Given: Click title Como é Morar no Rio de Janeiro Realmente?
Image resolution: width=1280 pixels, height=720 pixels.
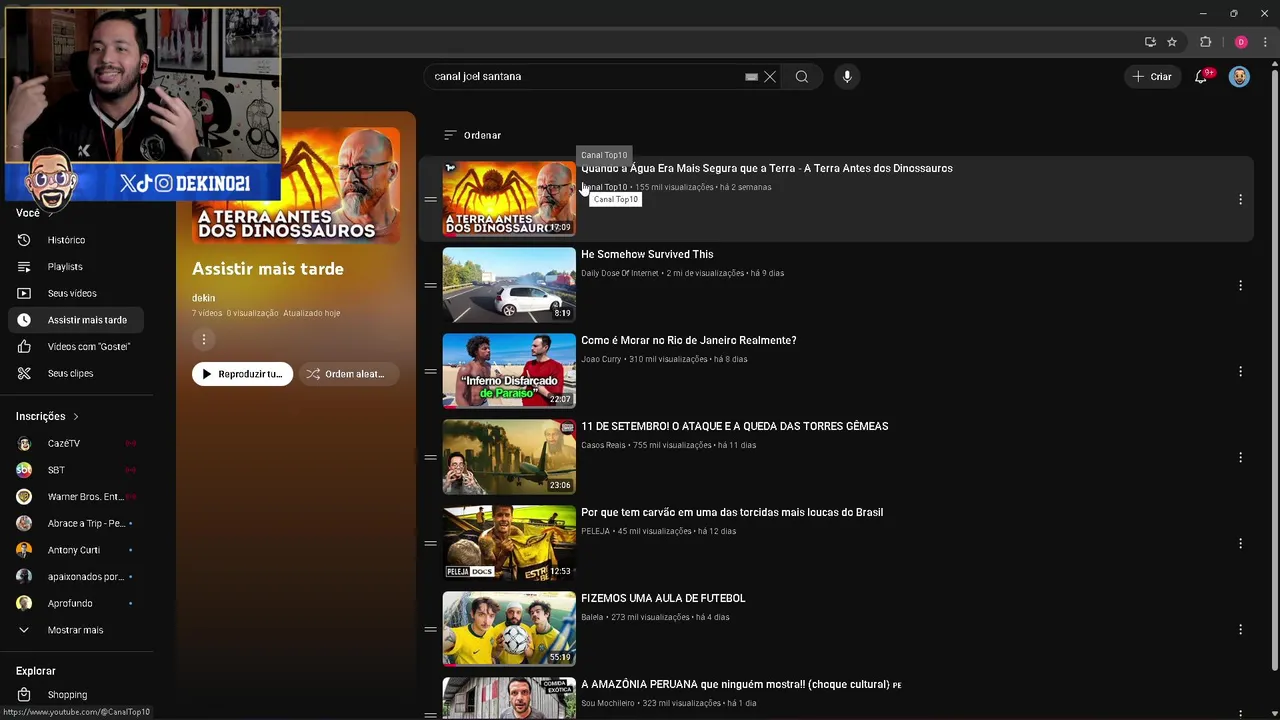Looking at the screenshot, I should pyautogui.click(x=689, y=341).
